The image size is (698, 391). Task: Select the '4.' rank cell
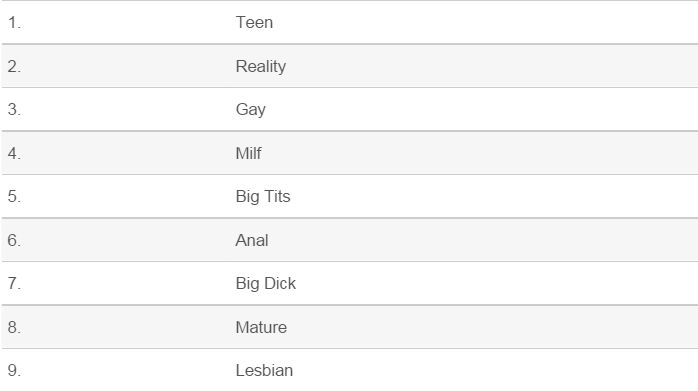tap(14, 153)
